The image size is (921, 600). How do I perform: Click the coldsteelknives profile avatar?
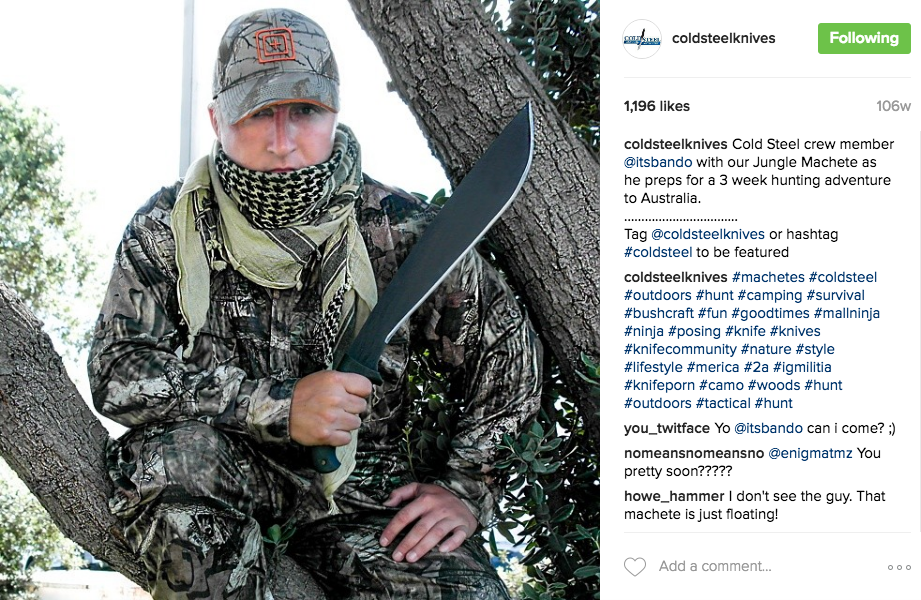(x=642, y=39)
